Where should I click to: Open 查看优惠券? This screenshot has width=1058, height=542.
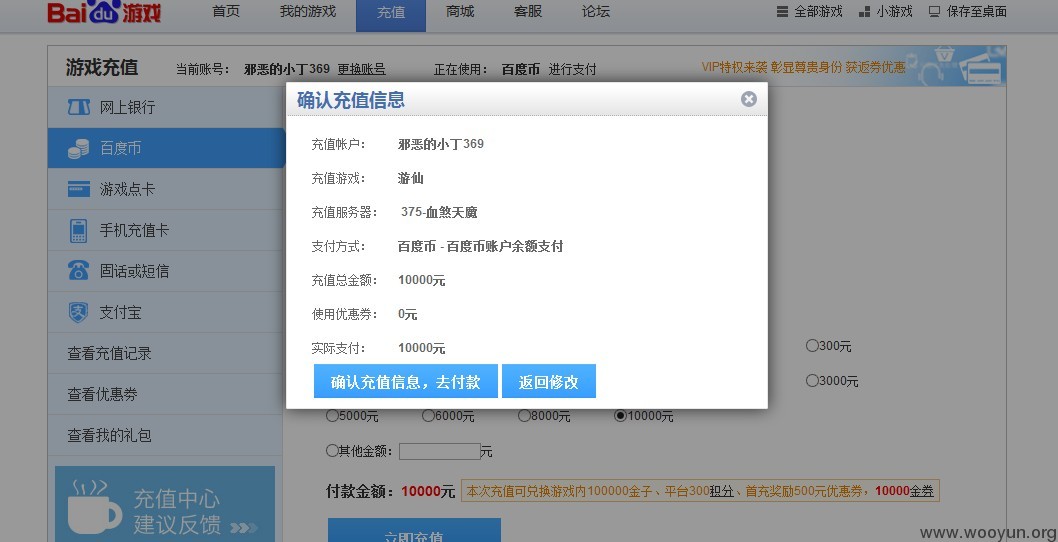click(x=102, y=394)
